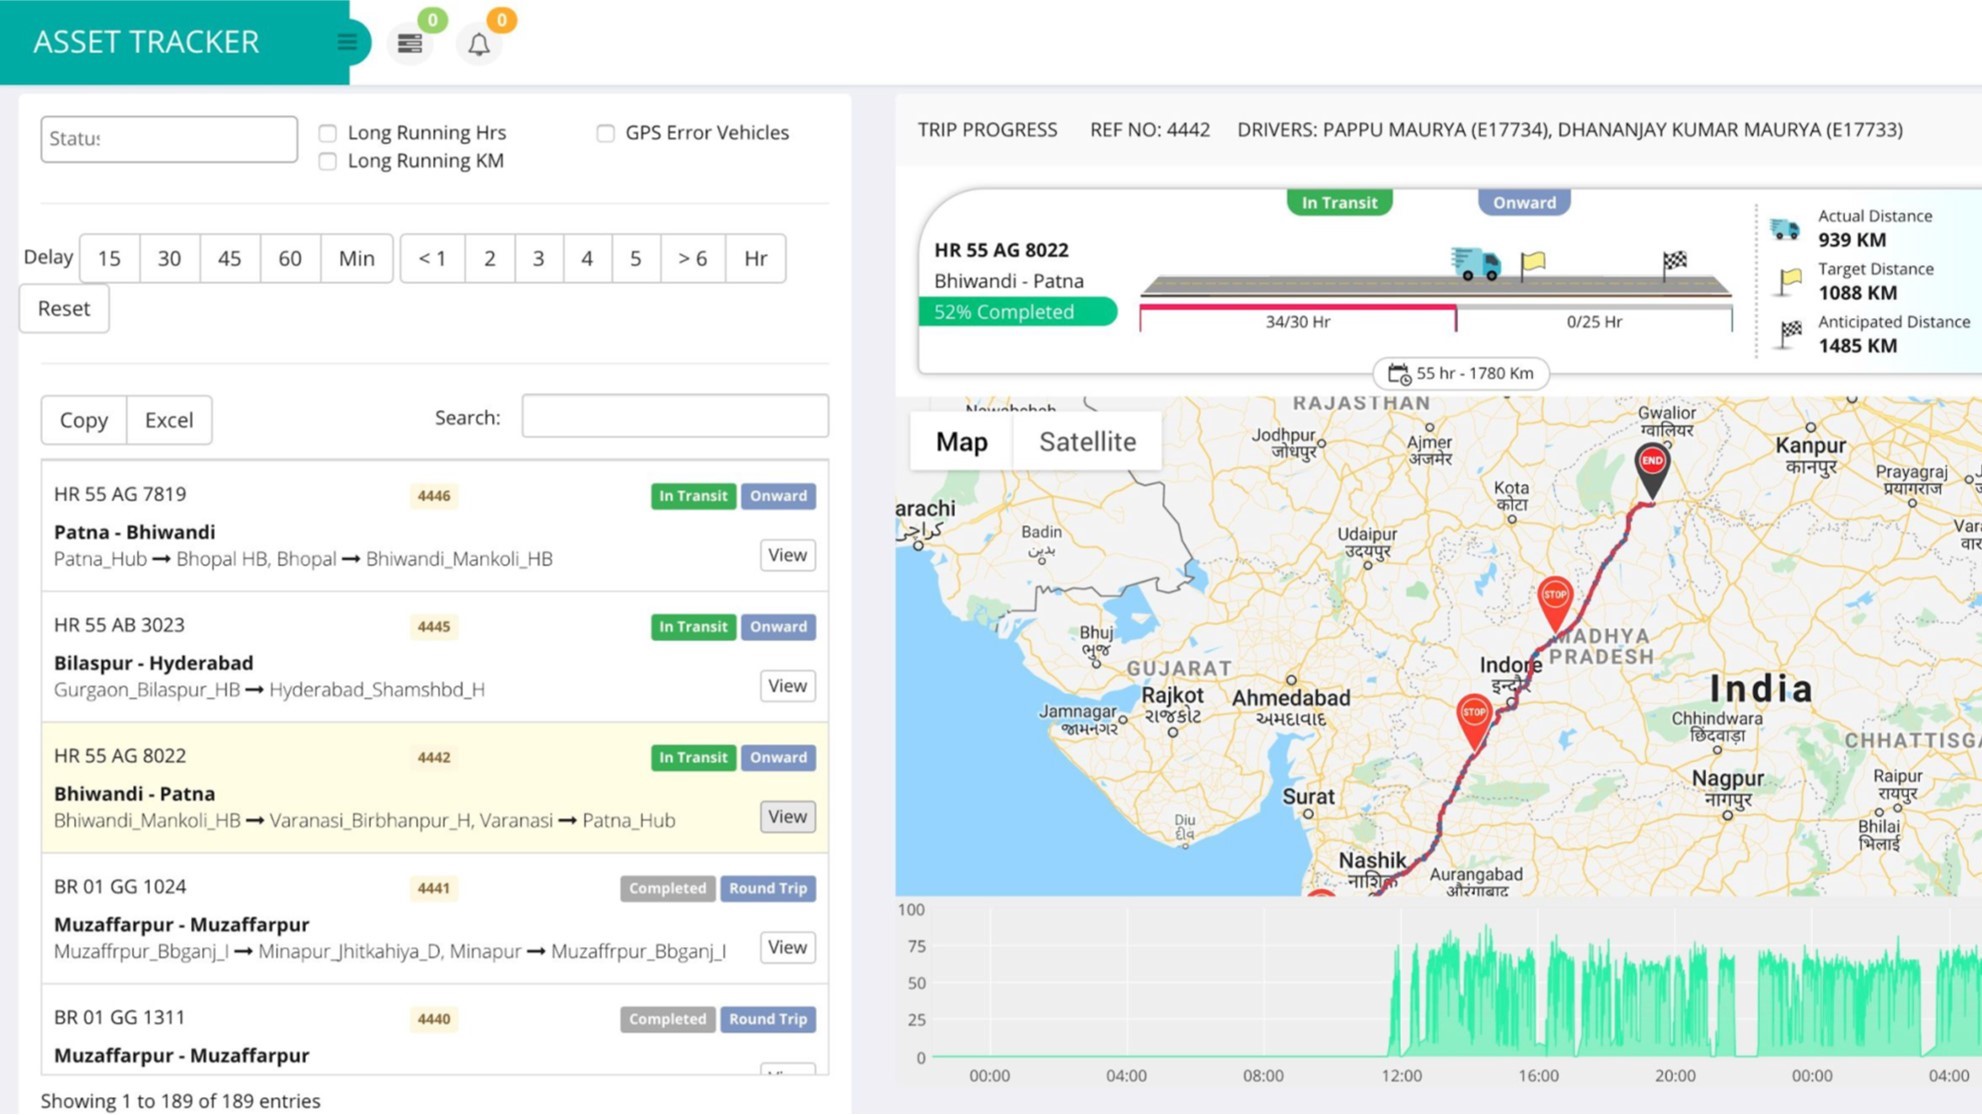Open the list notifications icon with badge
1982x1115 pixels.
pyautogui.click(x=410, y=43)
